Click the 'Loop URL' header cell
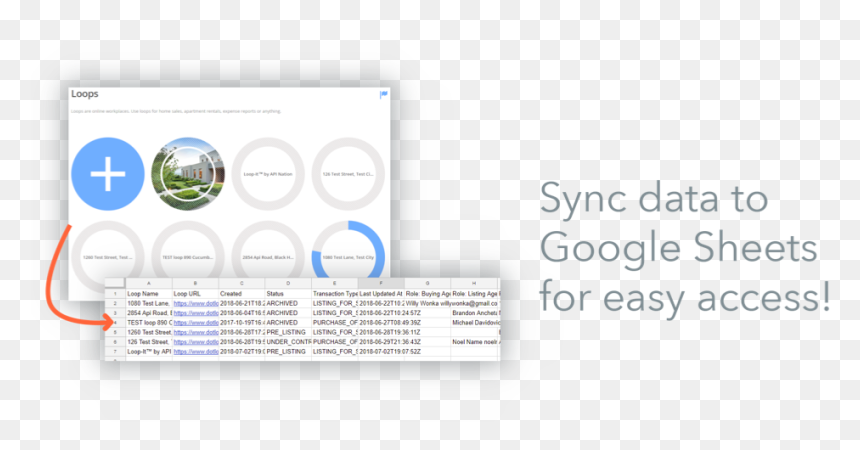Image resolution: width=860 pixels, height=450 pixels. (195, 294)
